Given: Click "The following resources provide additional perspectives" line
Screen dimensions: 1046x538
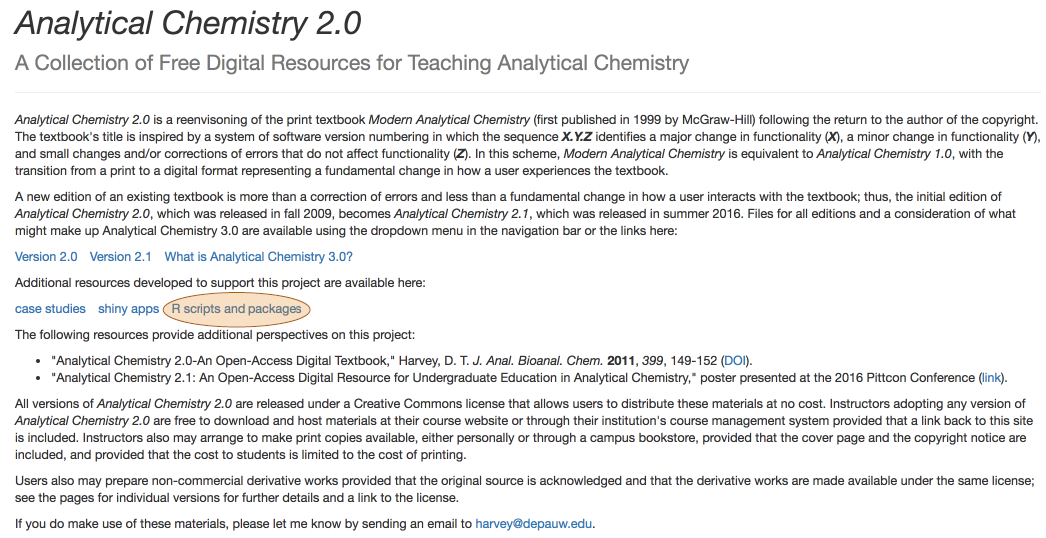Looking at the screenshot, I should tap(215, 335).
